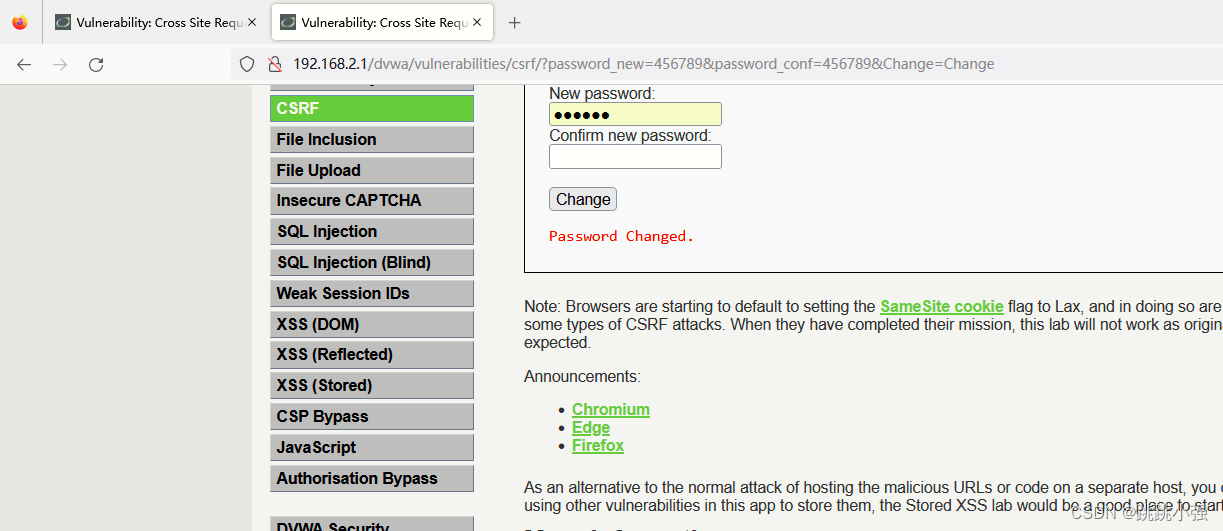Switch to the first Vulnerability tab
This screenshot has width=1223, height=531.
157,22
